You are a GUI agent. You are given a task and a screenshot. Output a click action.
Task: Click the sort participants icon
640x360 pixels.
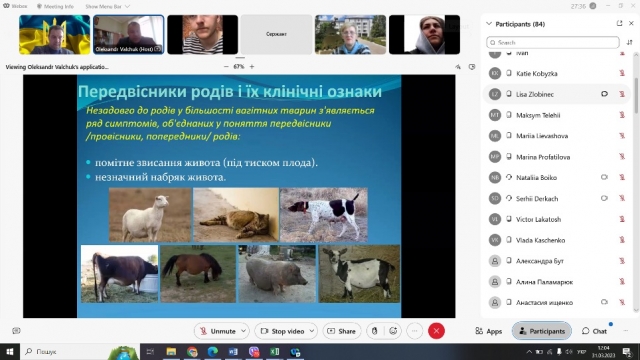(629, 42)
